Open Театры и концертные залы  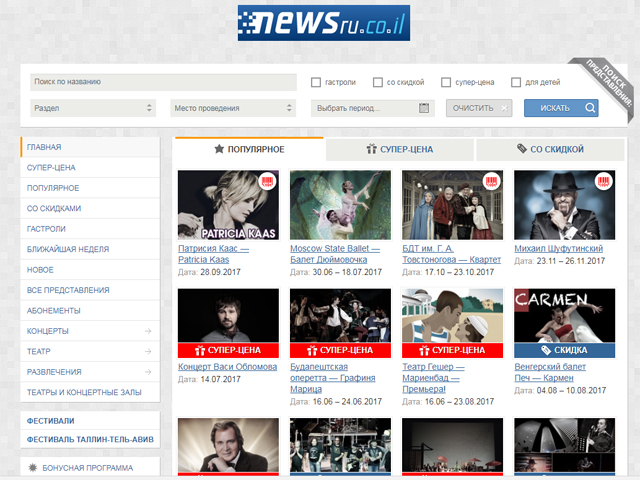click(x=90, y=392)
